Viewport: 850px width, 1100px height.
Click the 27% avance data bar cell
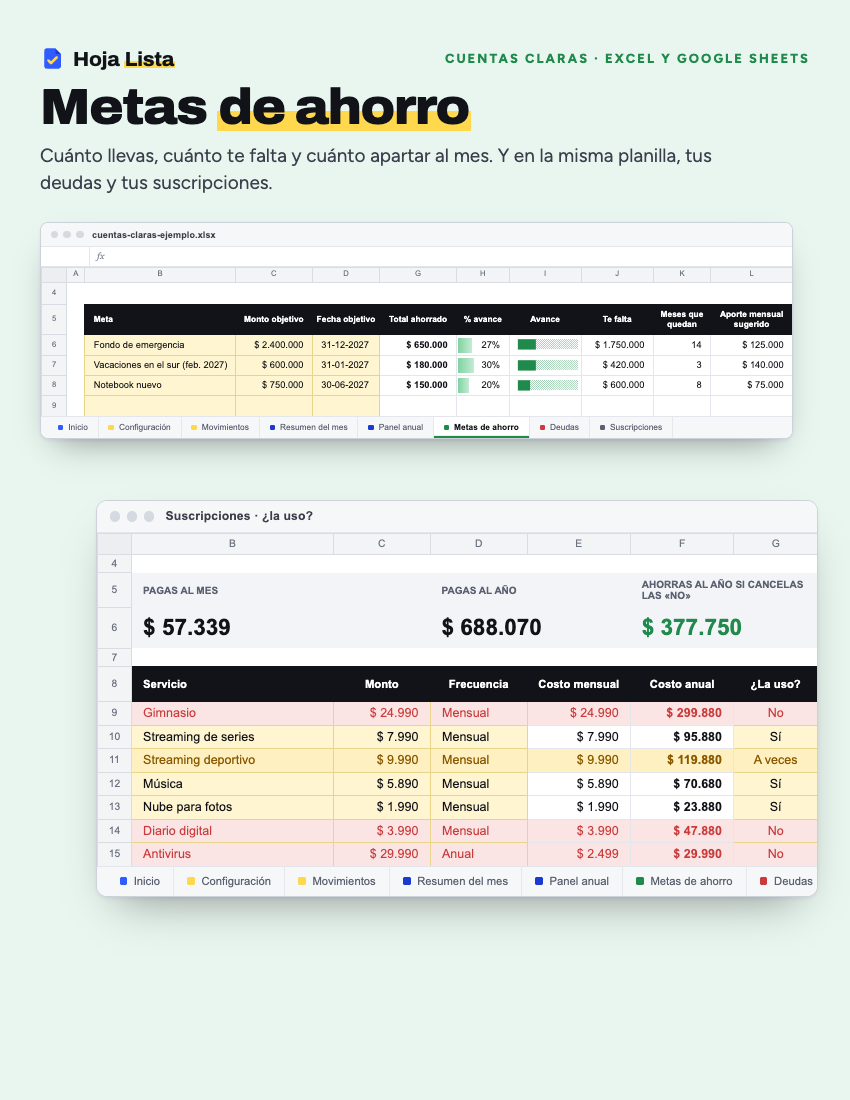pos(483,344)
